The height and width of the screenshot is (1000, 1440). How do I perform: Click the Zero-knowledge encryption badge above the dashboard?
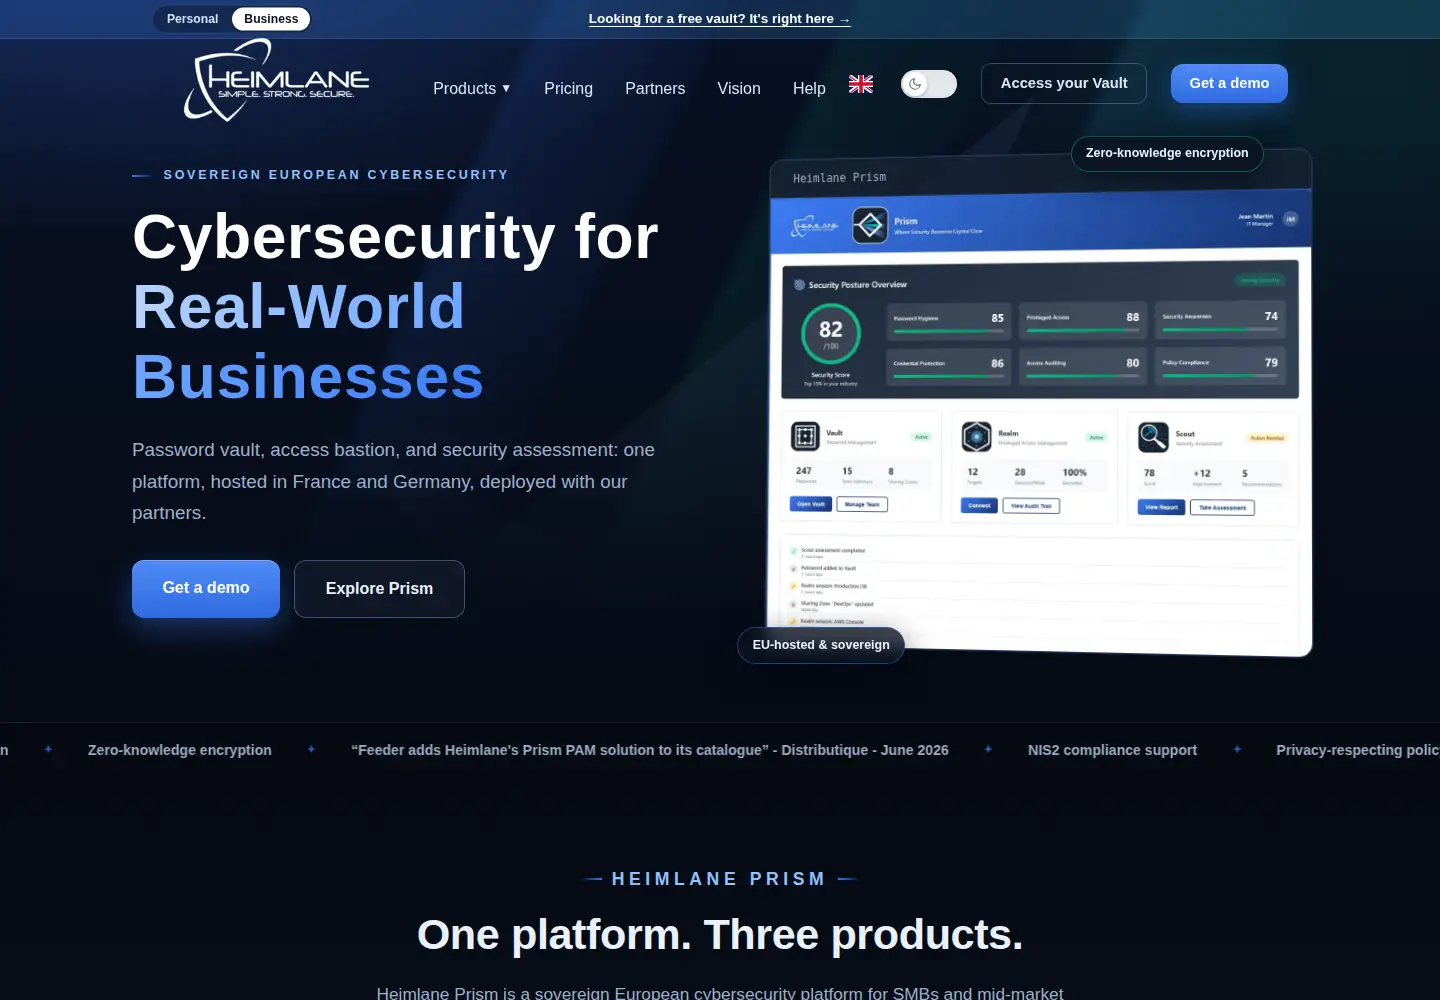pyautogui.click(x=1167, y=153)
